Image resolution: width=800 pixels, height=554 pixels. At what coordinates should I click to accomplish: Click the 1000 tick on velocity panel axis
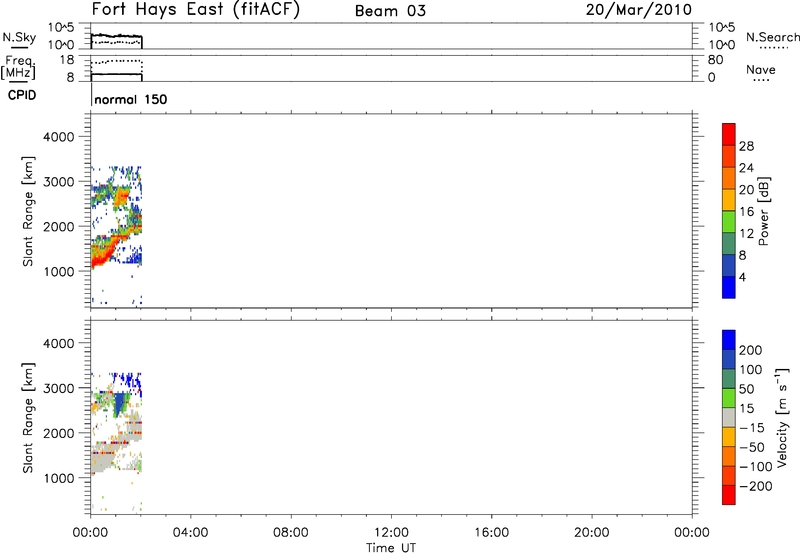(59, 478)
